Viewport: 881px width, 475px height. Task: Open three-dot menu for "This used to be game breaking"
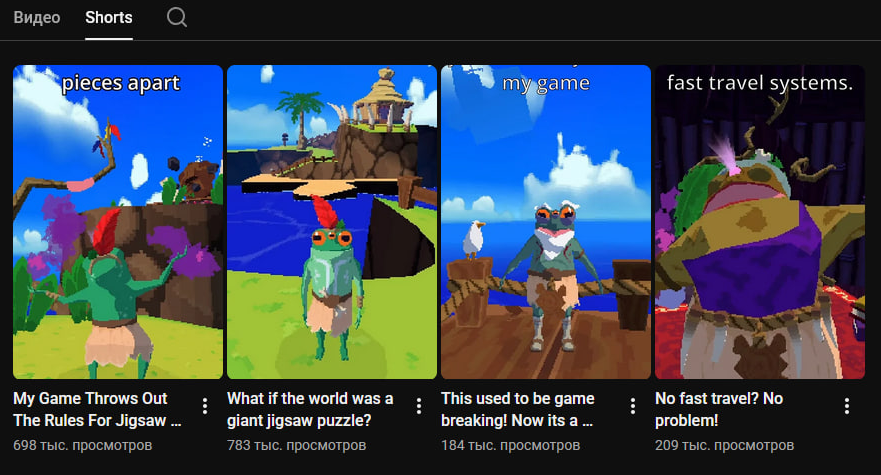pyautogui.click(x=633, y=406)
